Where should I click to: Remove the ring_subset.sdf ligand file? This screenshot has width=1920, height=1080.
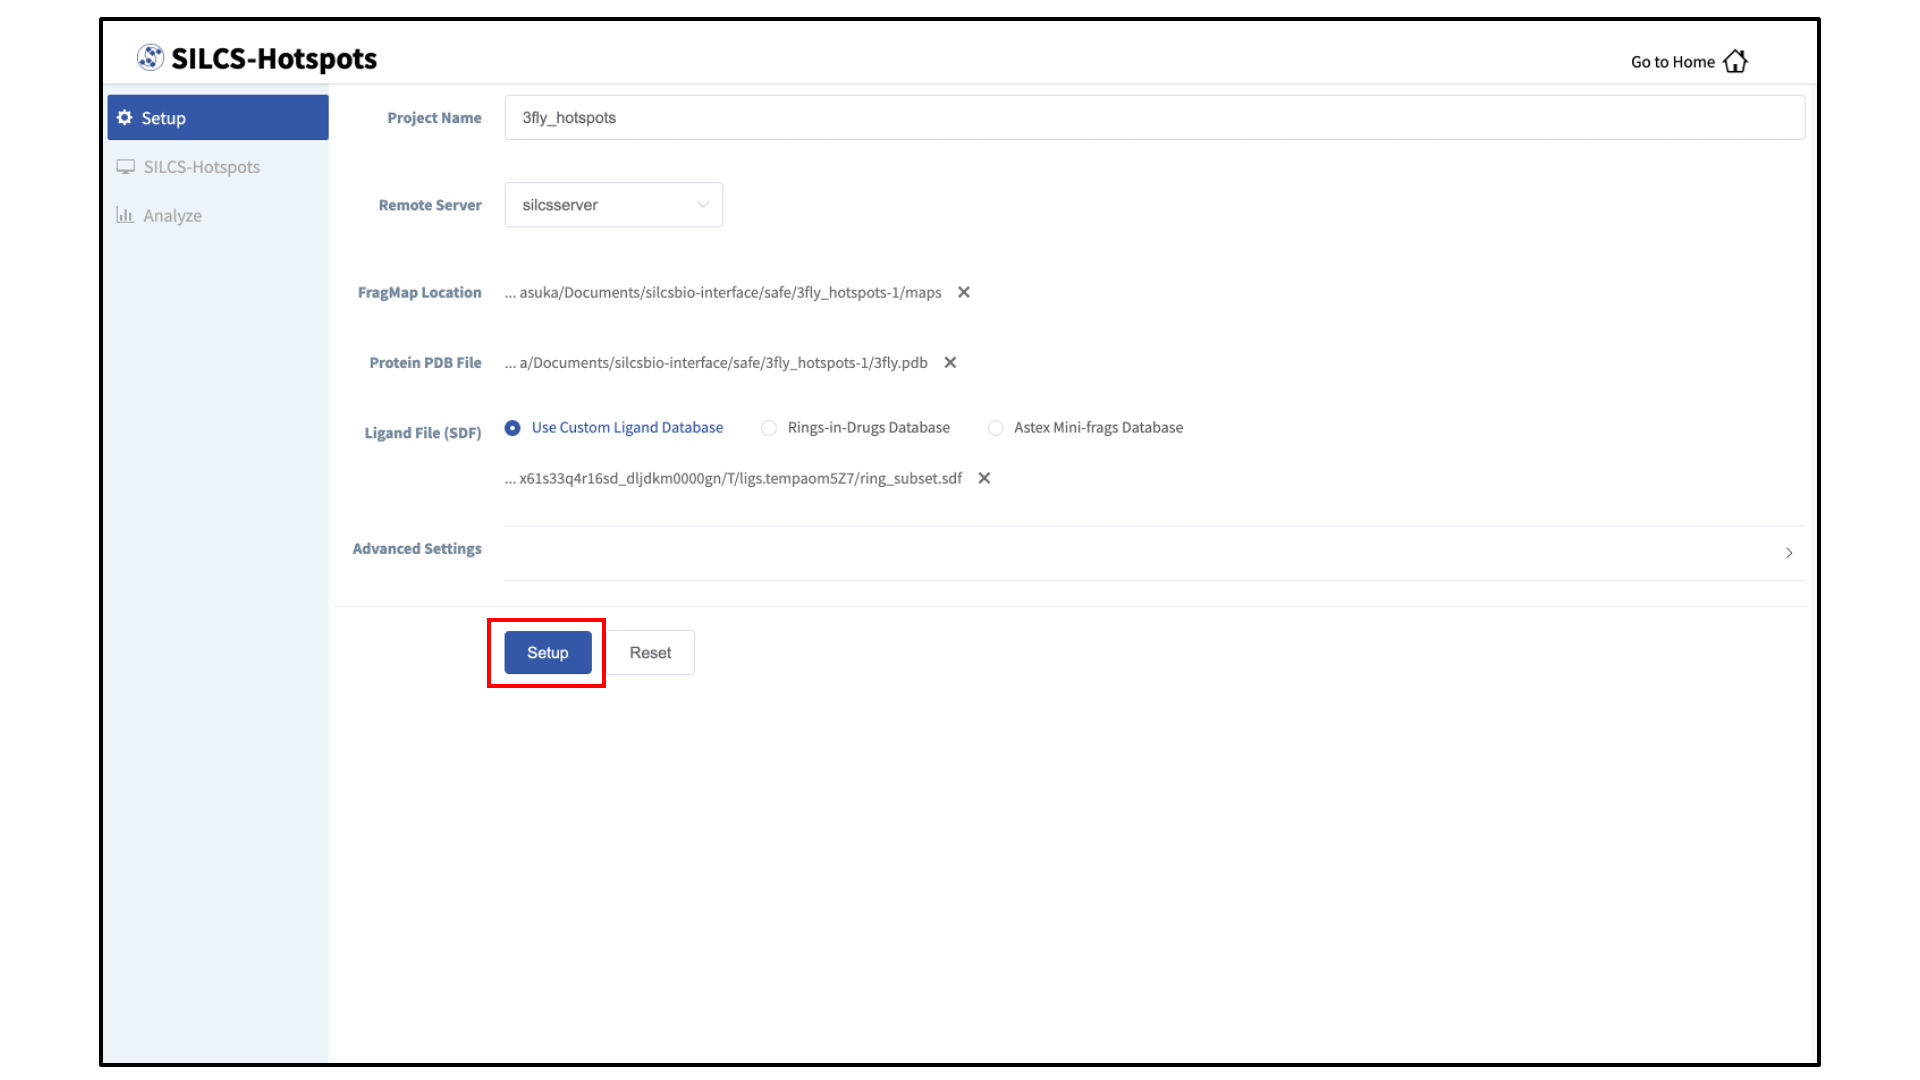(x=984, y=478)
